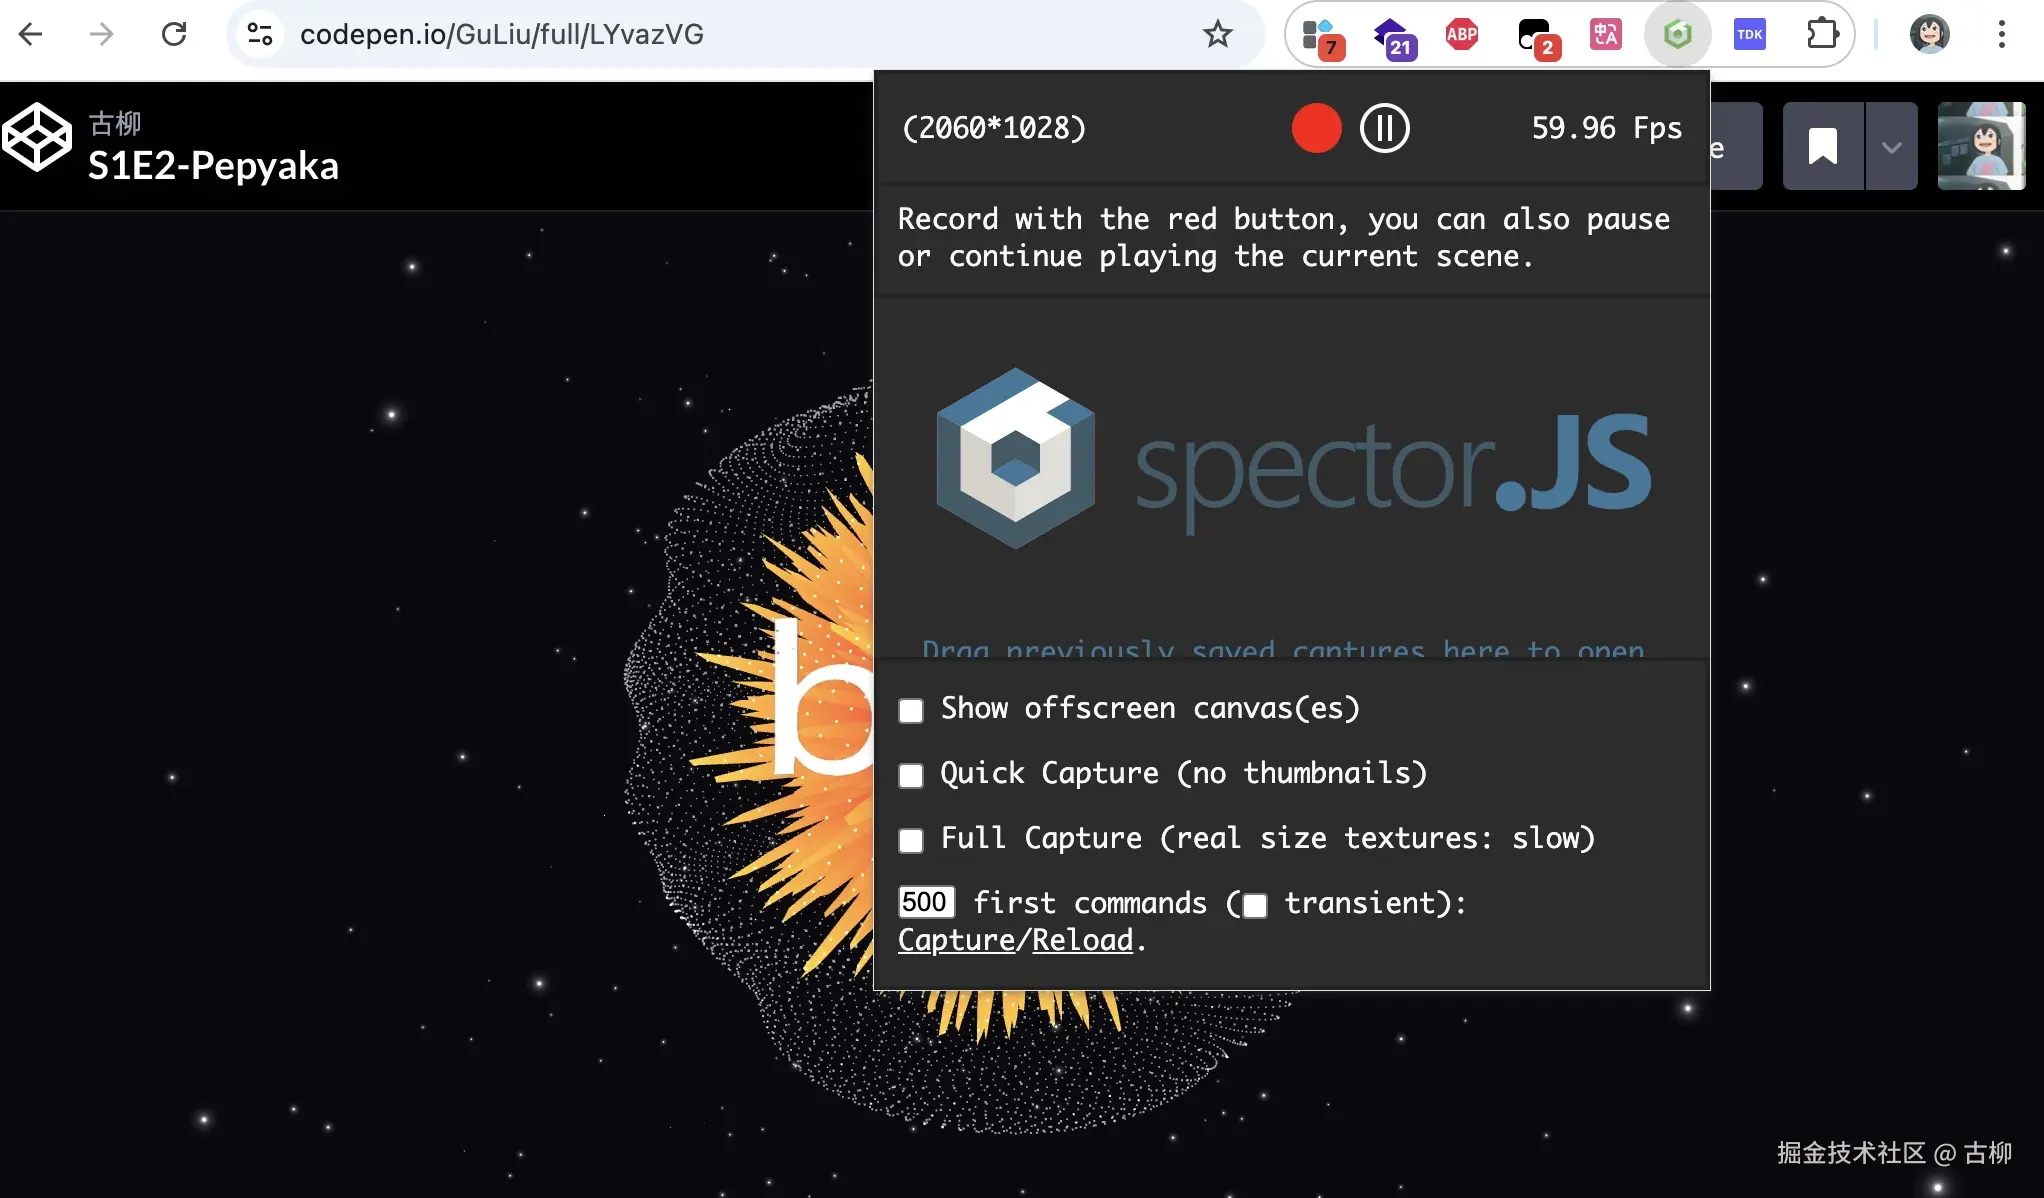
Task: Open the AdBlock Plus extension
Action: 1461,35
